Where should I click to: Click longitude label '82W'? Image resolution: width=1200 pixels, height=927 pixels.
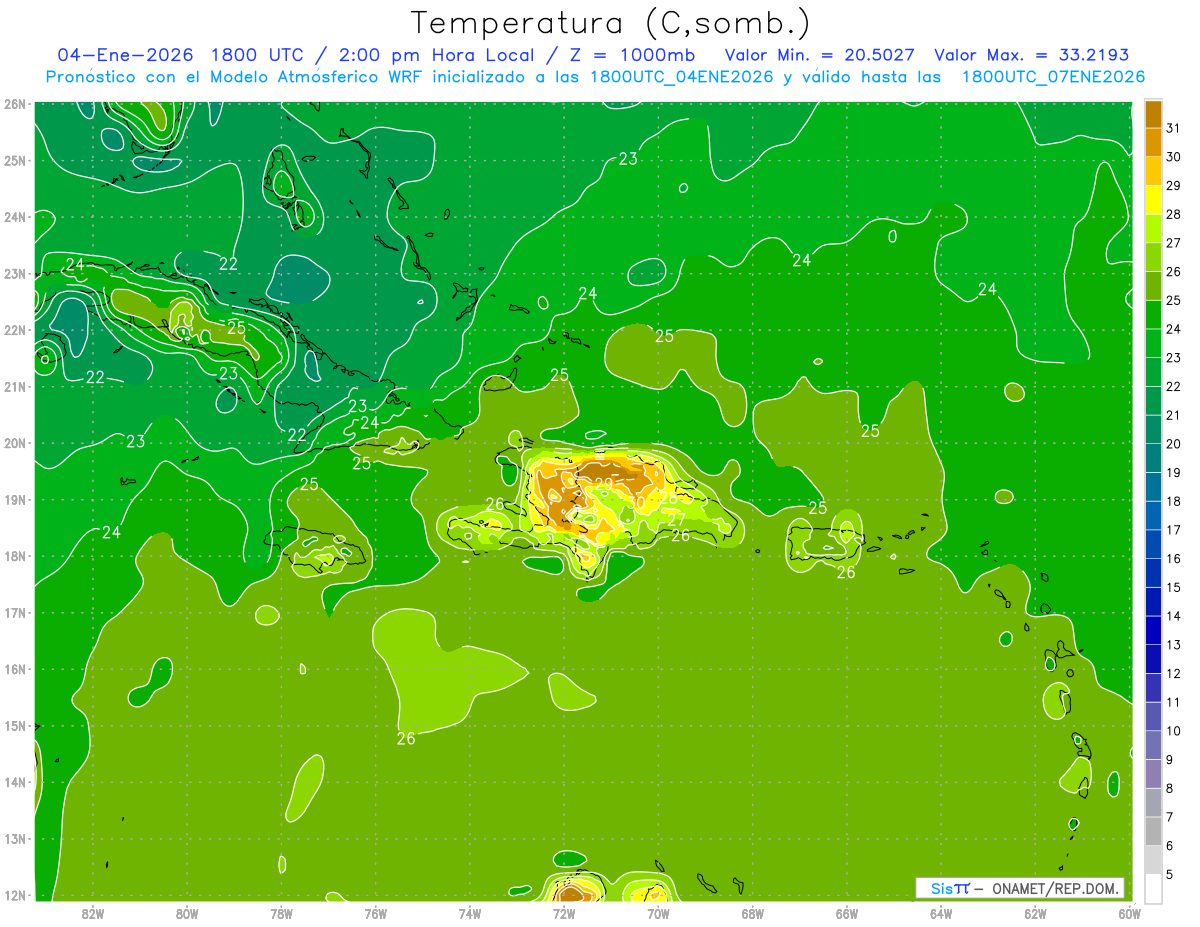93,913
